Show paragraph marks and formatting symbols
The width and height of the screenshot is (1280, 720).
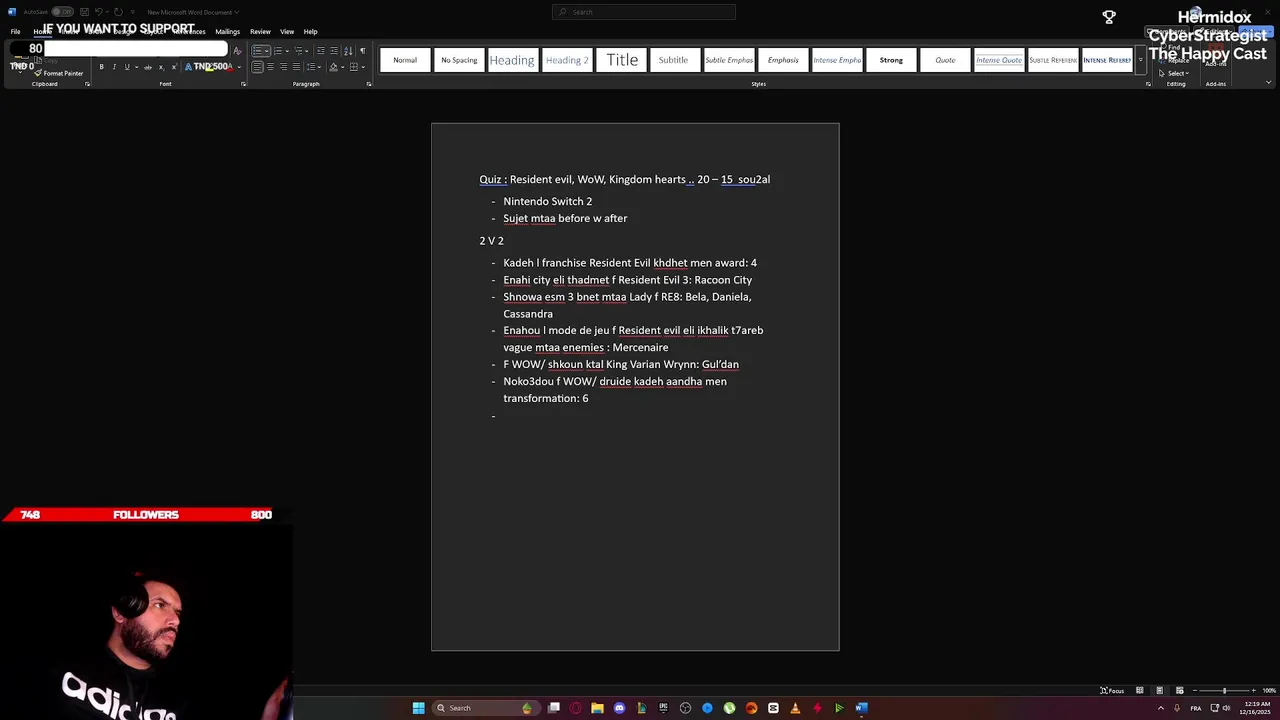pyautogui.click(x=362, y=51)
